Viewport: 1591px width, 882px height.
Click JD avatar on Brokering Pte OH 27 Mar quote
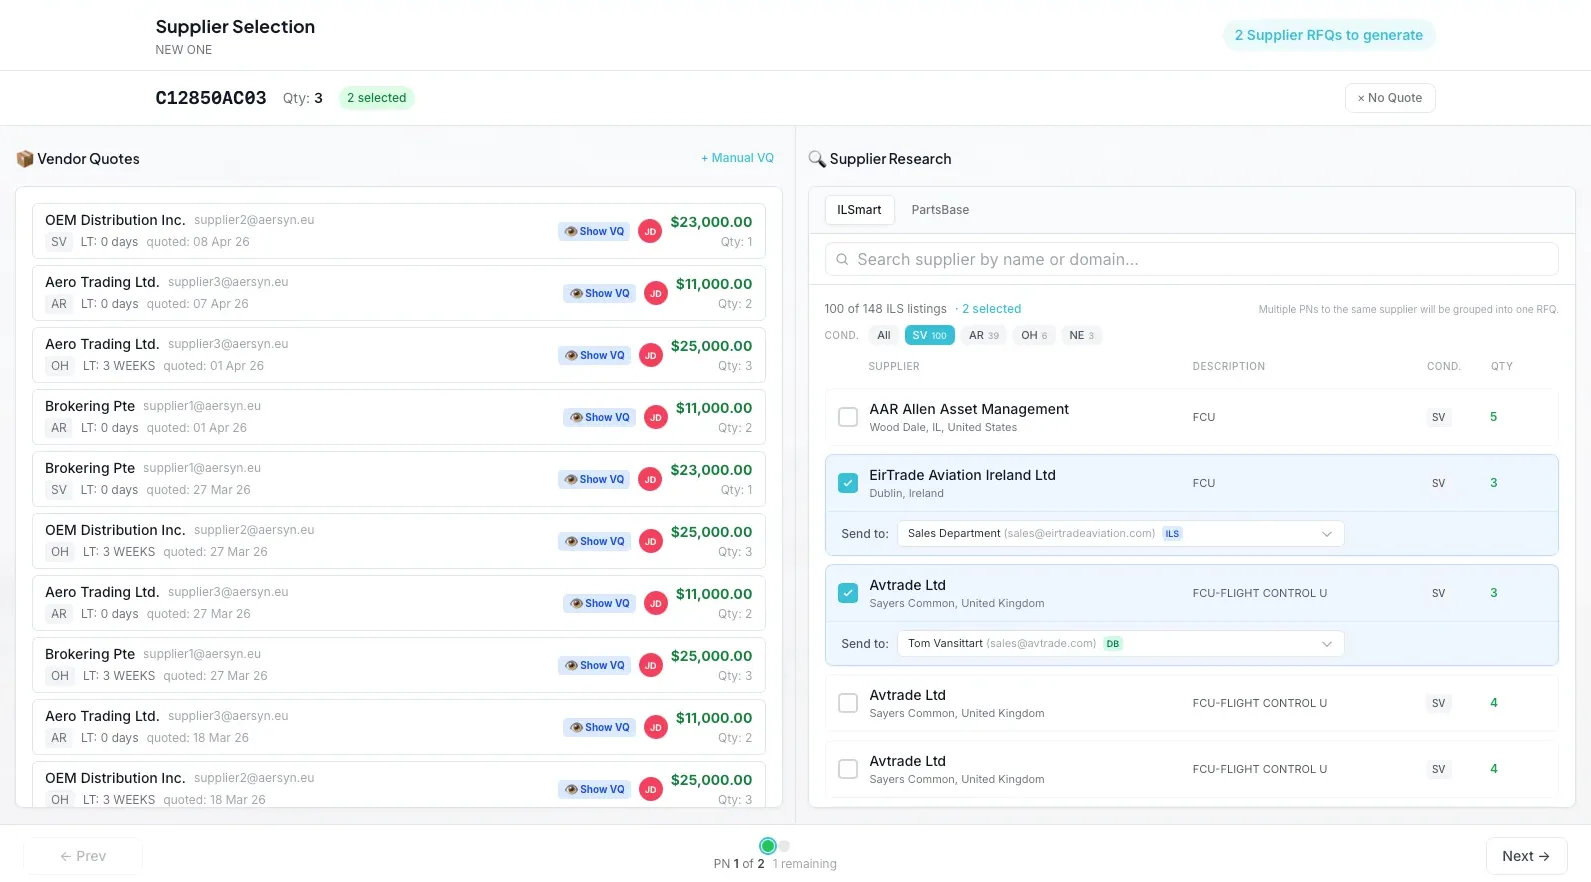pyautogui.click(x=650, y=665)
